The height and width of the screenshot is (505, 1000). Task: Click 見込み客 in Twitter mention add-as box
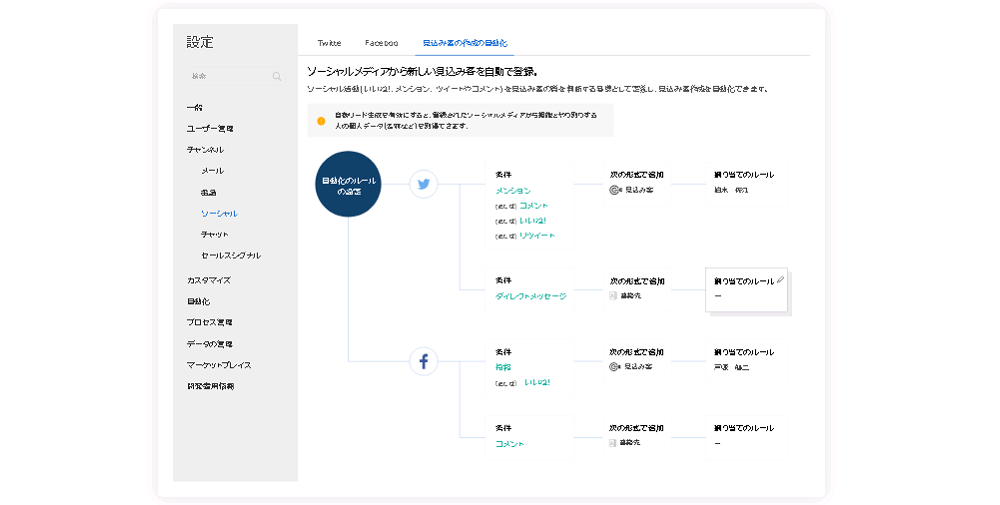(638, 190)
